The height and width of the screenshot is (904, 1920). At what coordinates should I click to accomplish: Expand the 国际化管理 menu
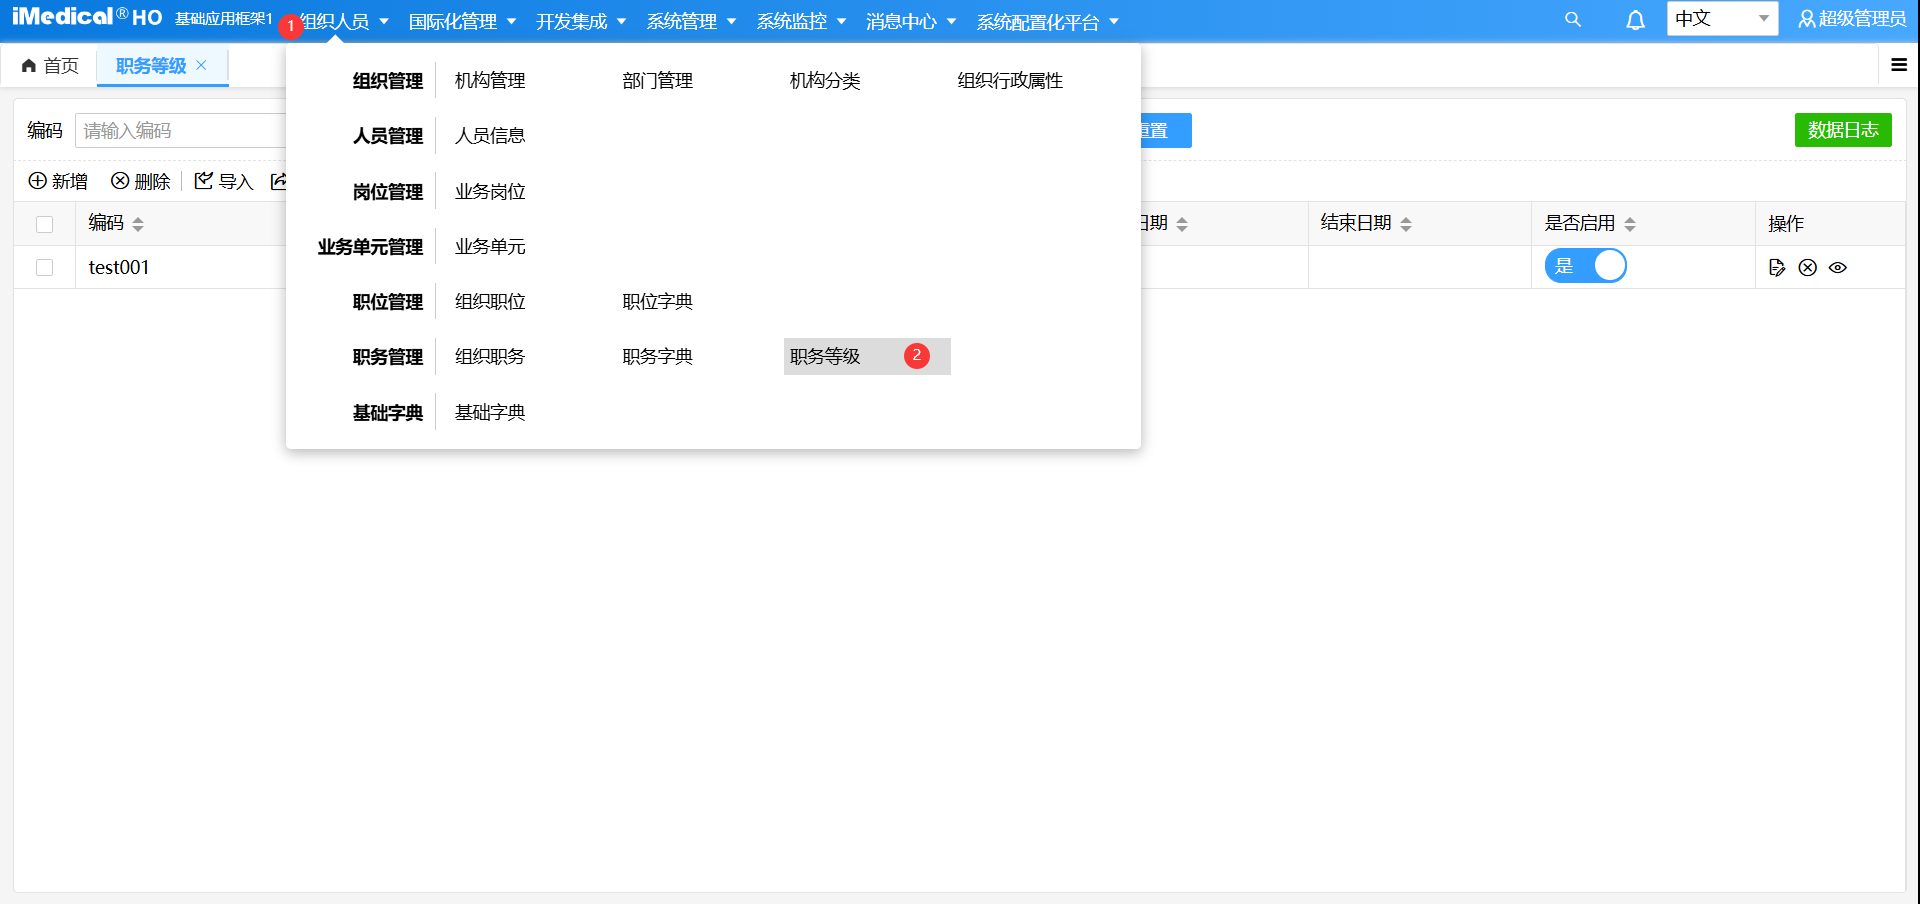(462, 21)
